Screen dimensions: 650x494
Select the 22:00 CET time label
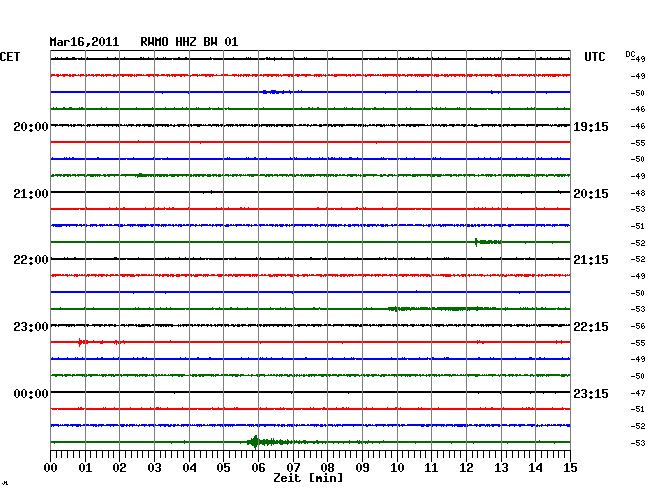(x=31, y=260)
